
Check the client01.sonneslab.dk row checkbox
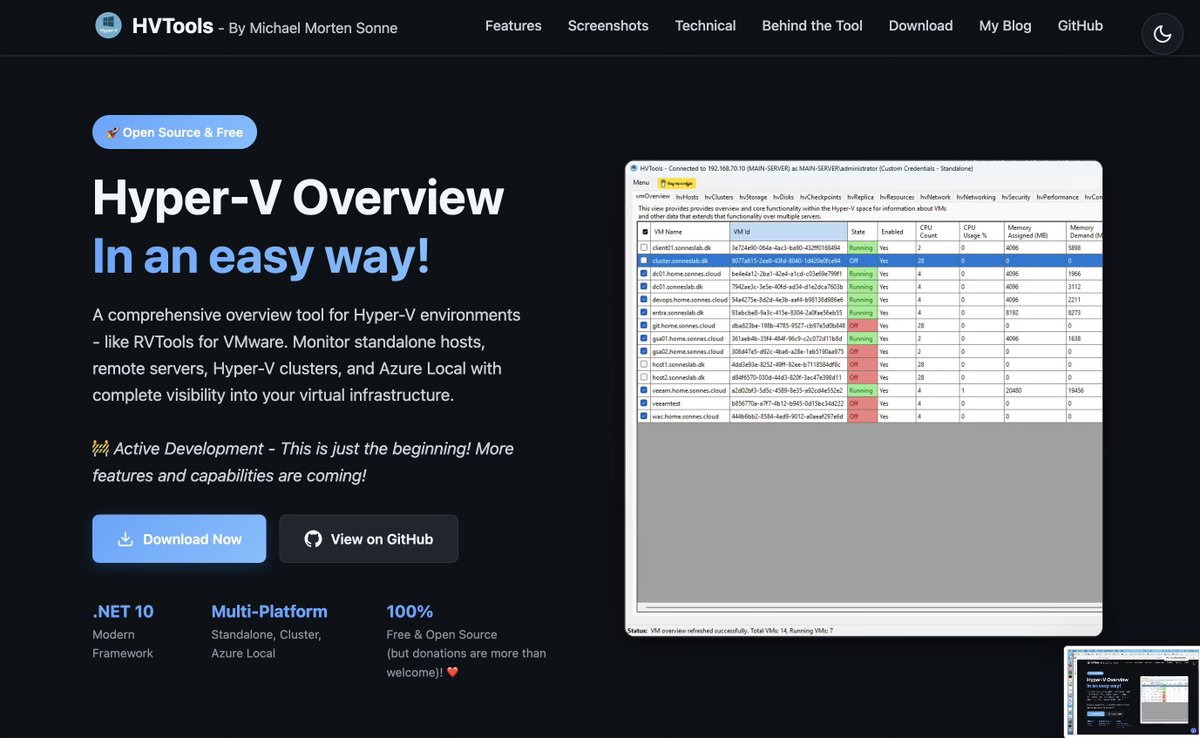(x=645, y=247)
